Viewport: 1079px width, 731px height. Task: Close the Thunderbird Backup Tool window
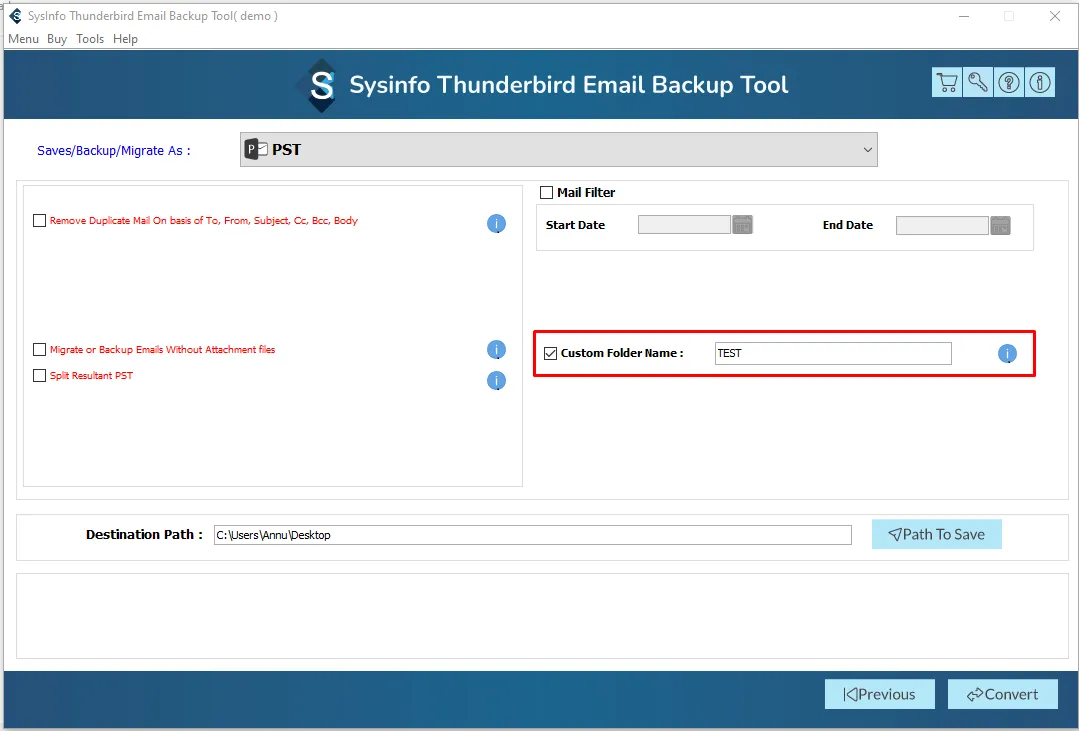coord(1055,16)
